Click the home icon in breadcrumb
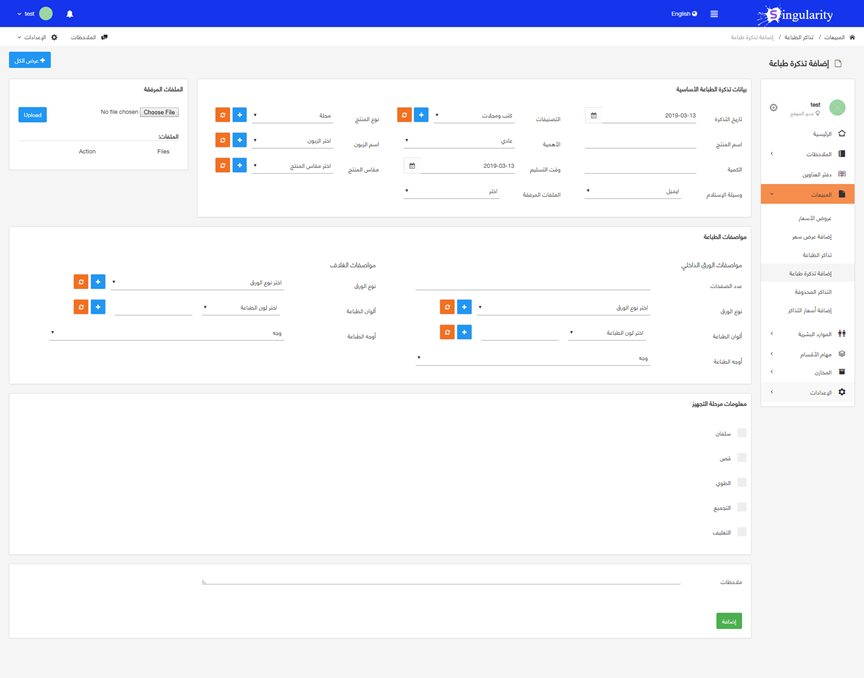864x678 pixels. coord(852,37)
